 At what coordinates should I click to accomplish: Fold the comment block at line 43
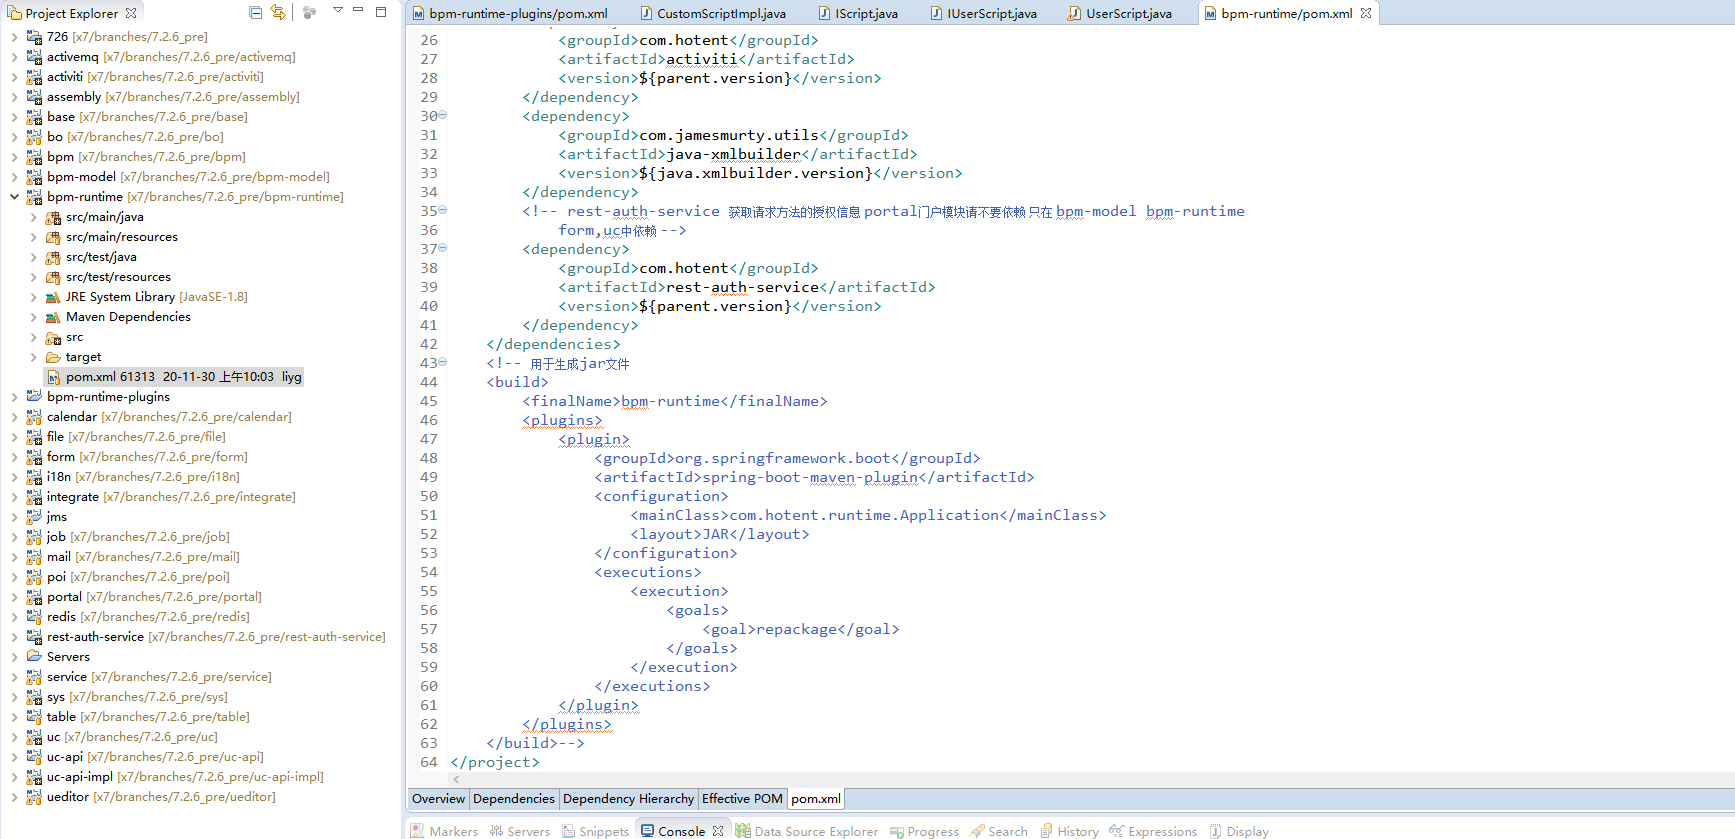443,362
